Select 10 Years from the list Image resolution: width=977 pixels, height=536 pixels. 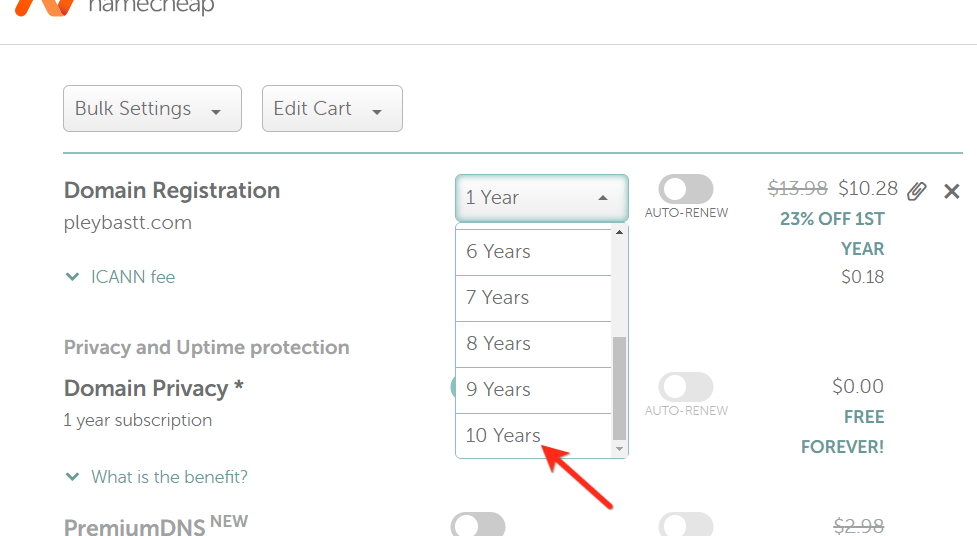pyautogui.click(x=503, y=435)
